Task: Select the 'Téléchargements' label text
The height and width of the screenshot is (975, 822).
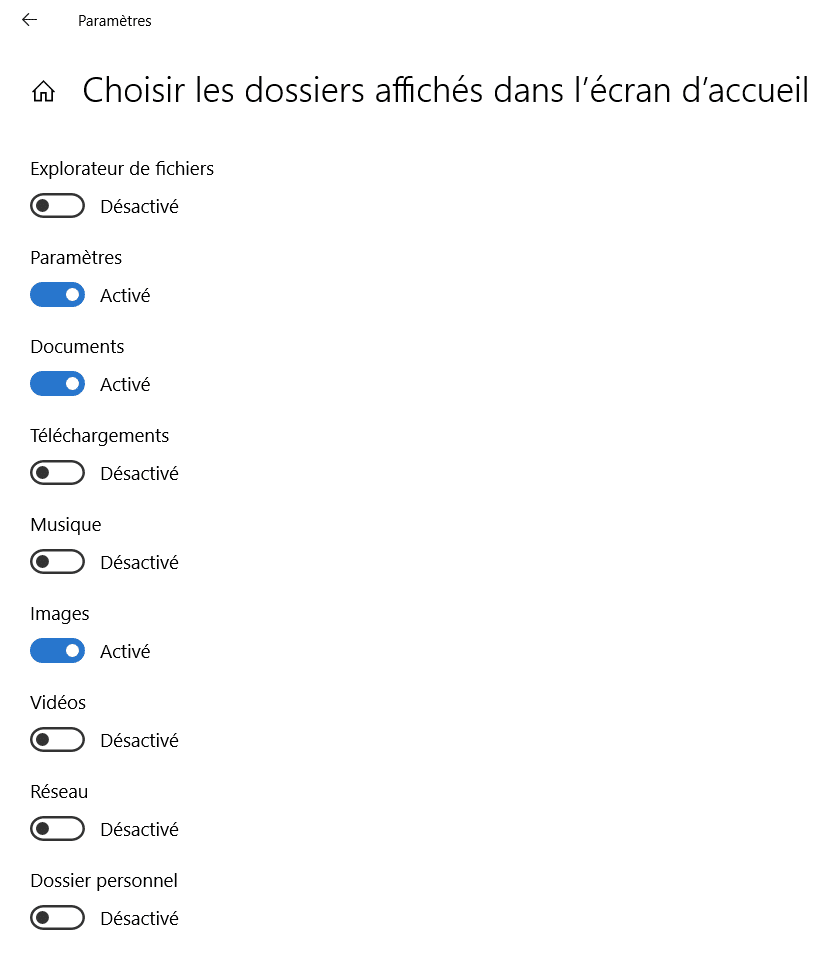Action: pyautogui.click(x=100, y=436)
